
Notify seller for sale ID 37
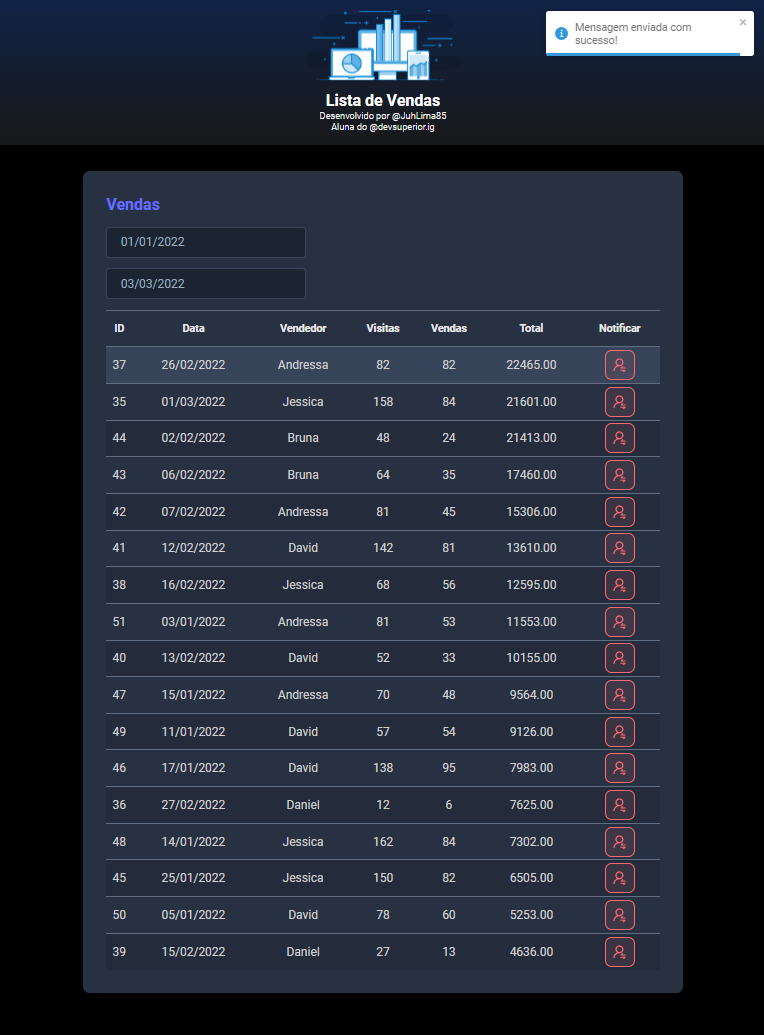(x=619, y=365)
